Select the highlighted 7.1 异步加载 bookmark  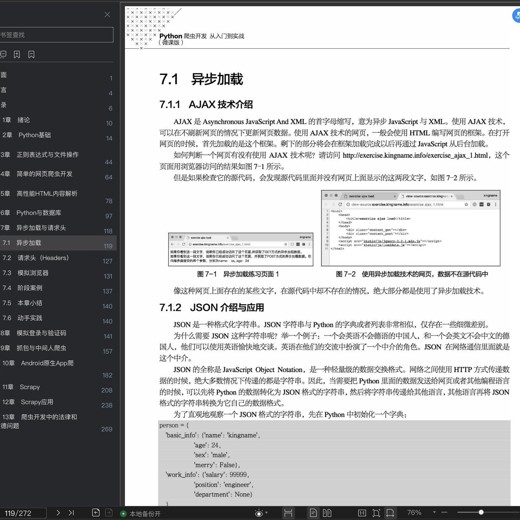click(x=58, y=243)
